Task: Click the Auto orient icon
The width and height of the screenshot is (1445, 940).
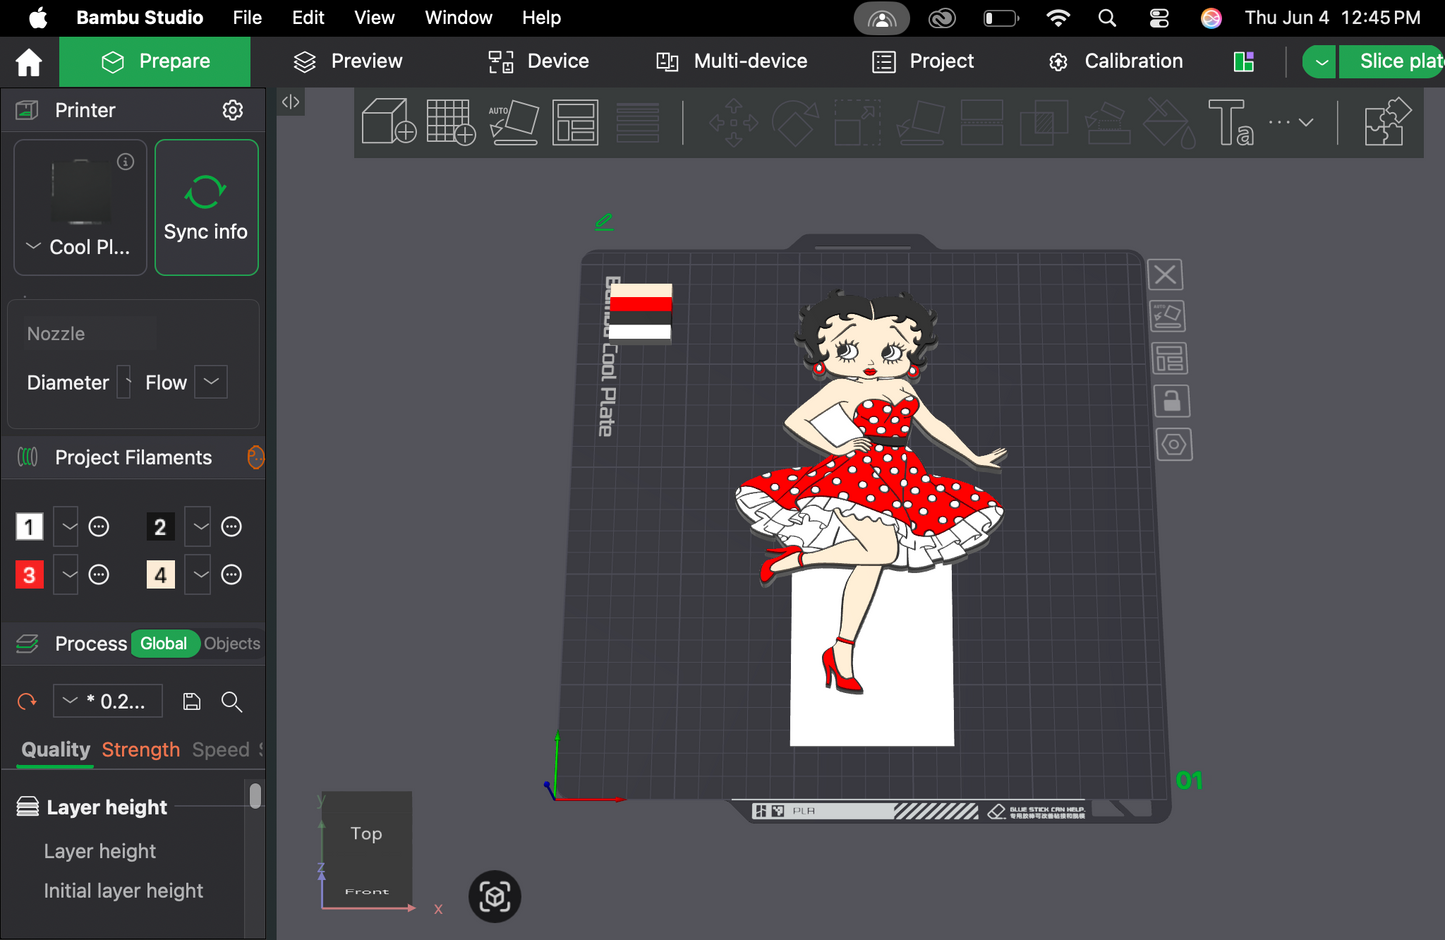Action: tap(514, 122)
